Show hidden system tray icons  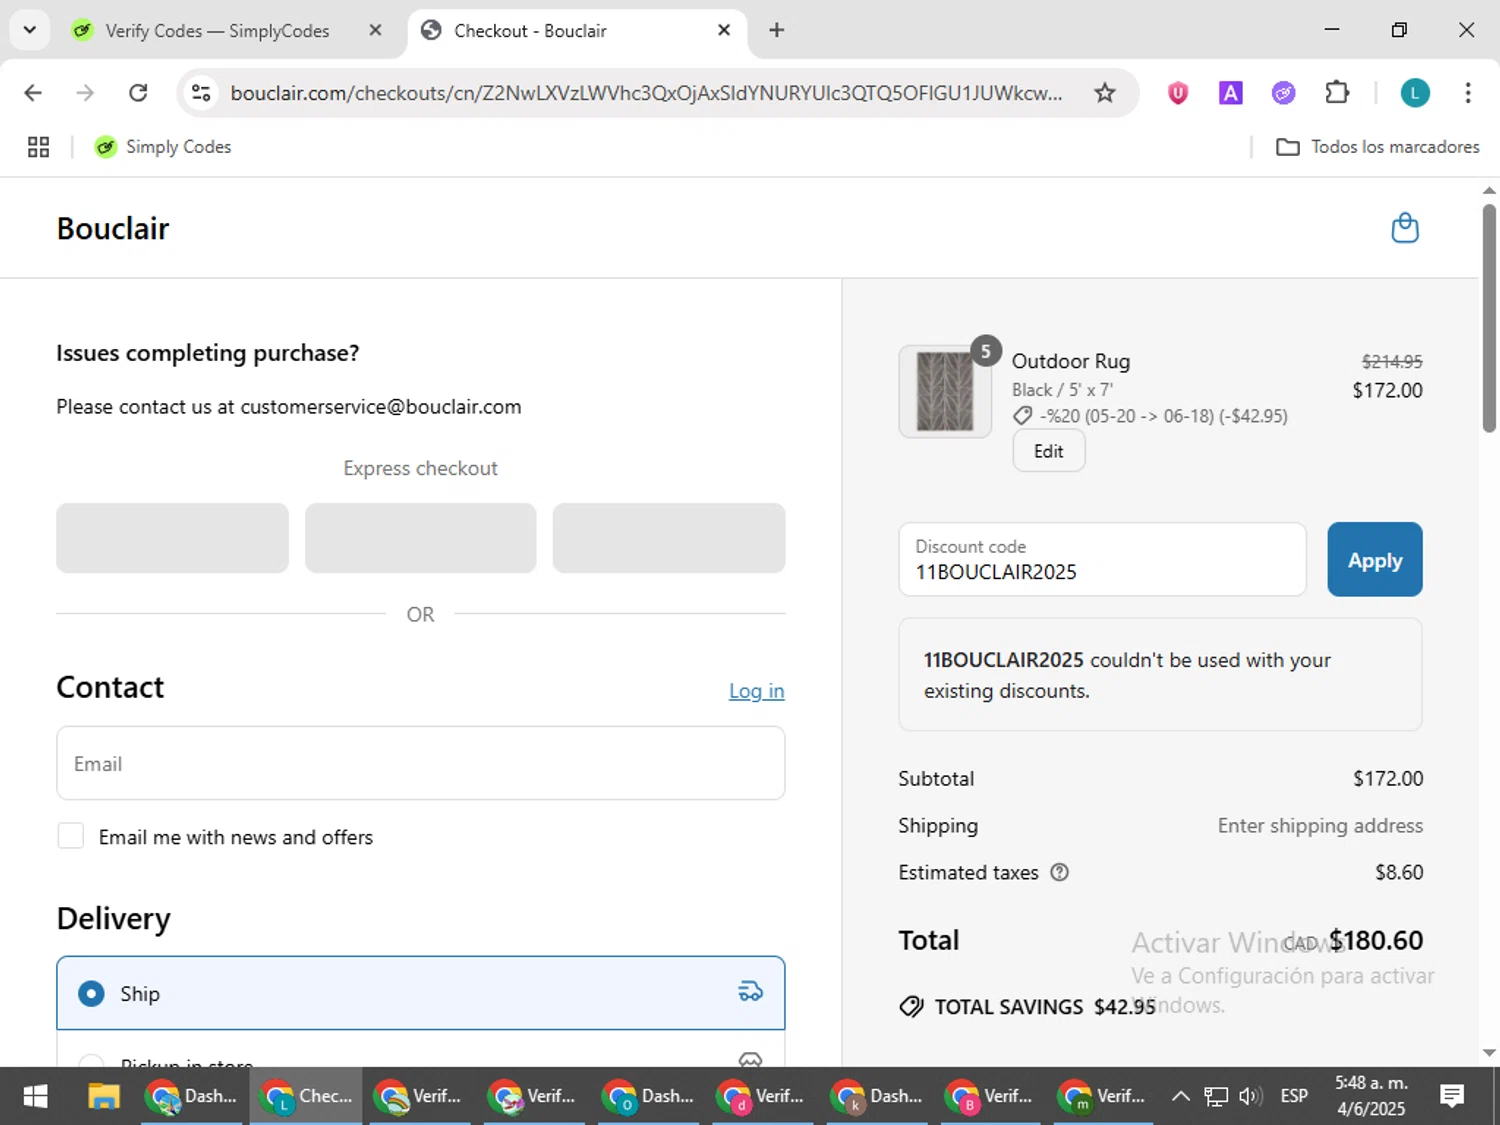click(x=1180, y=1096)
